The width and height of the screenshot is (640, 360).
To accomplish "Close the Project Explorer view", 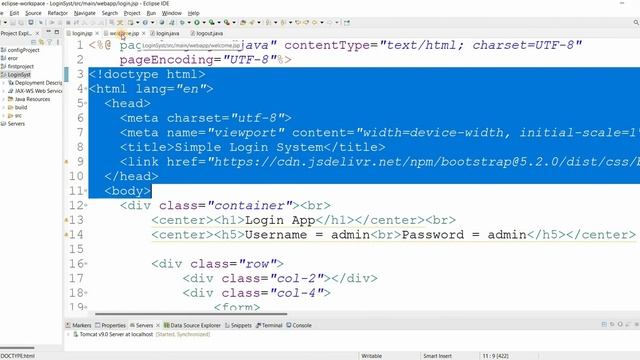I will 37,33.
